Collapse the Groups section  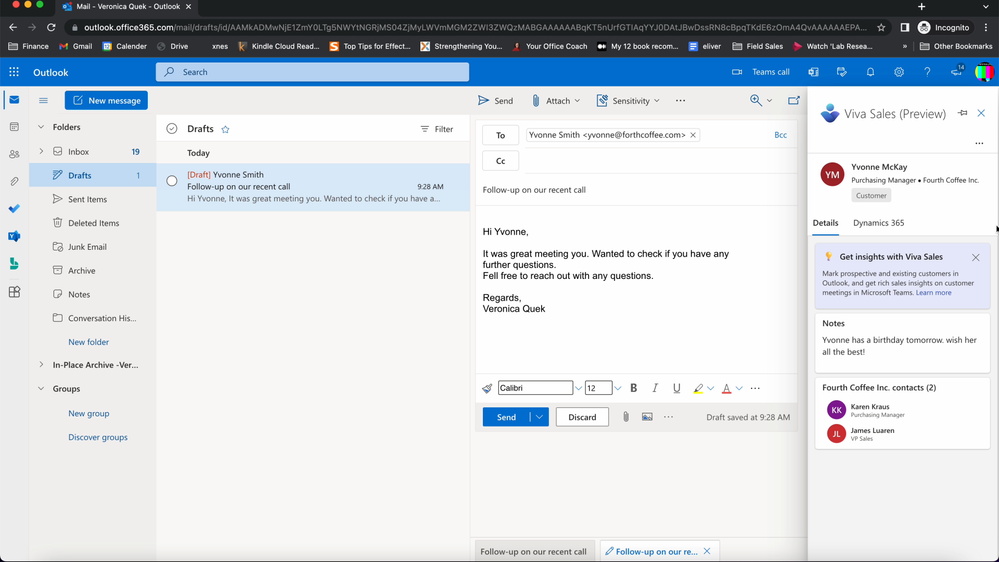click(41, 389)
